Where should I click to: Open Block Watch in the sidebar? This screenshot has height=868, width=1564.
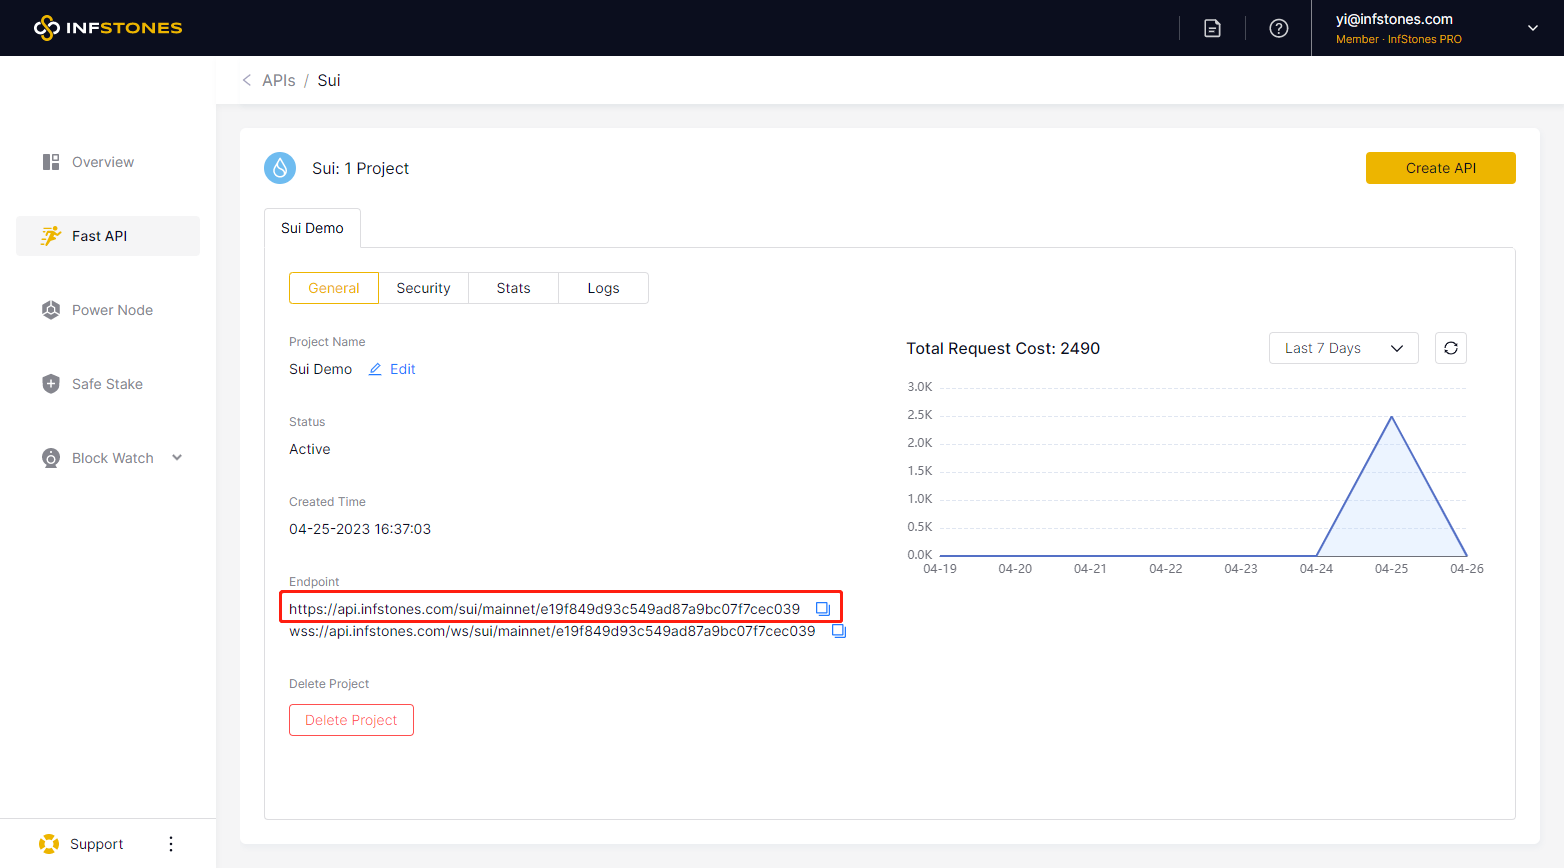[x=113, y=458]
